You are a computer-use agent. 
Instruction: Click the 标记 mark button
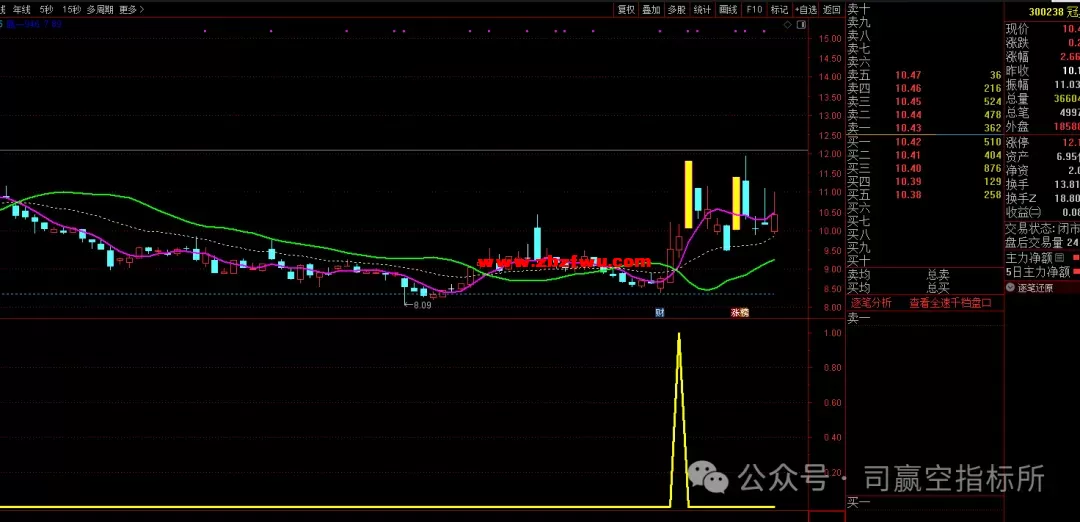click(779, 10)
